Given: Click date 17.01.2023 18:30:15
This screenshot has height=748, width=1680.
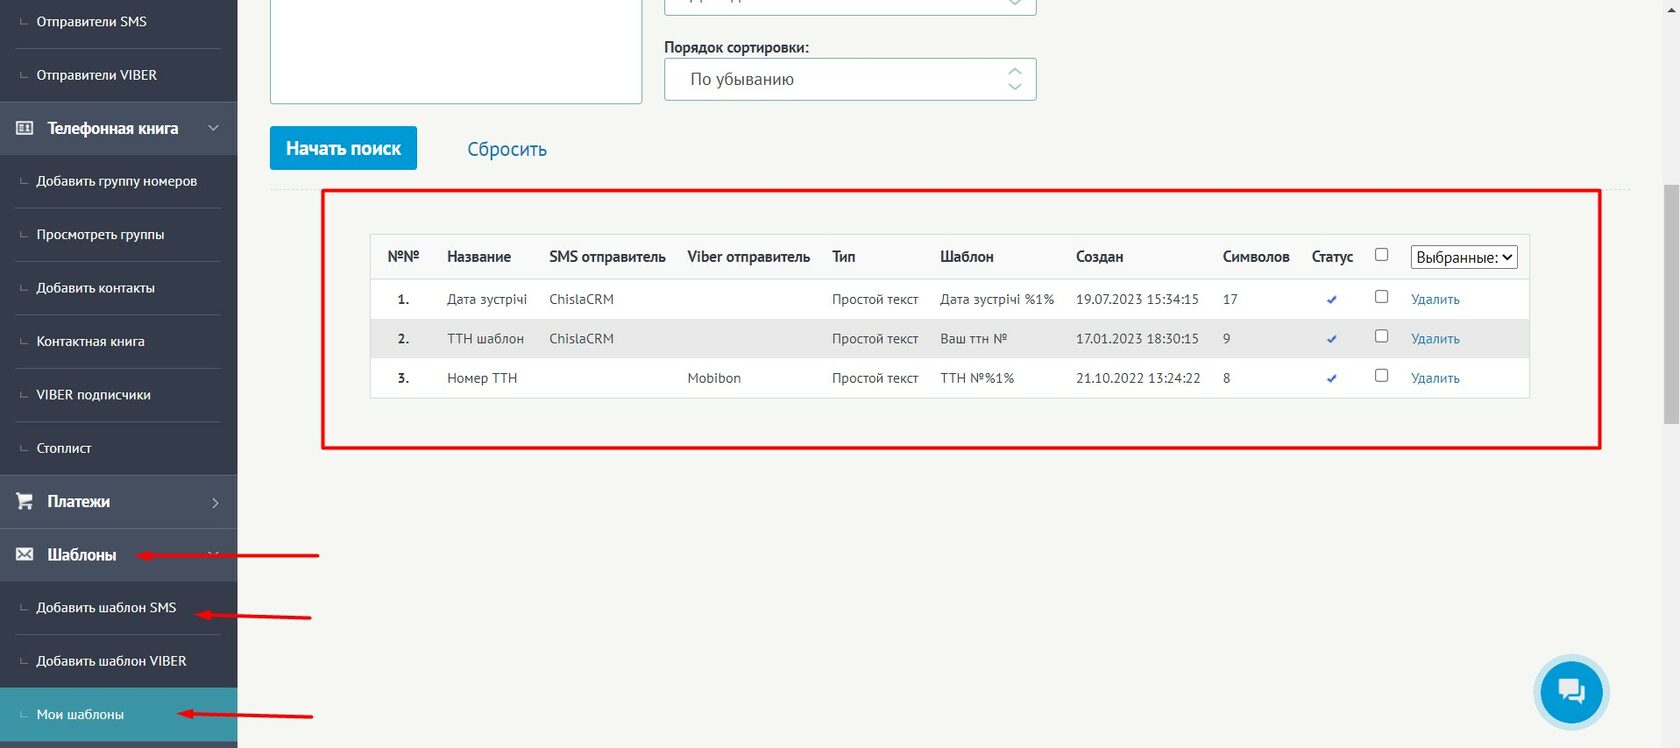Looking at the screenshot, I should pyautogui.click(x=1137, y=339).
